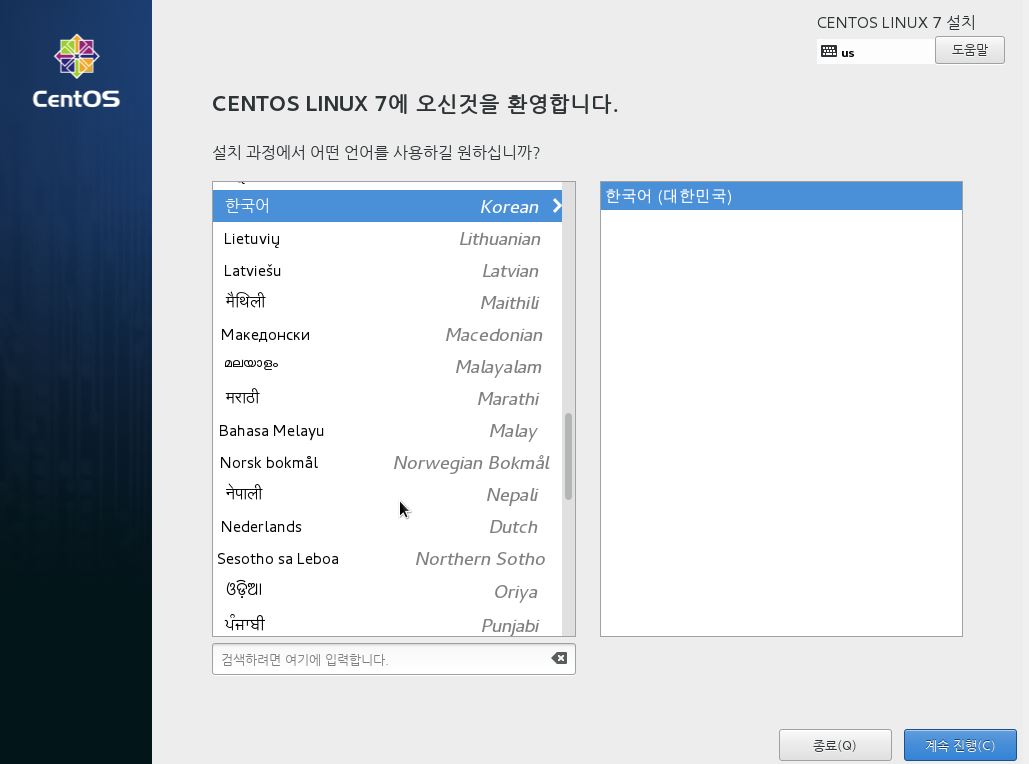
Task: Select the Marathi language row
Action: click(x=387, y=398)
